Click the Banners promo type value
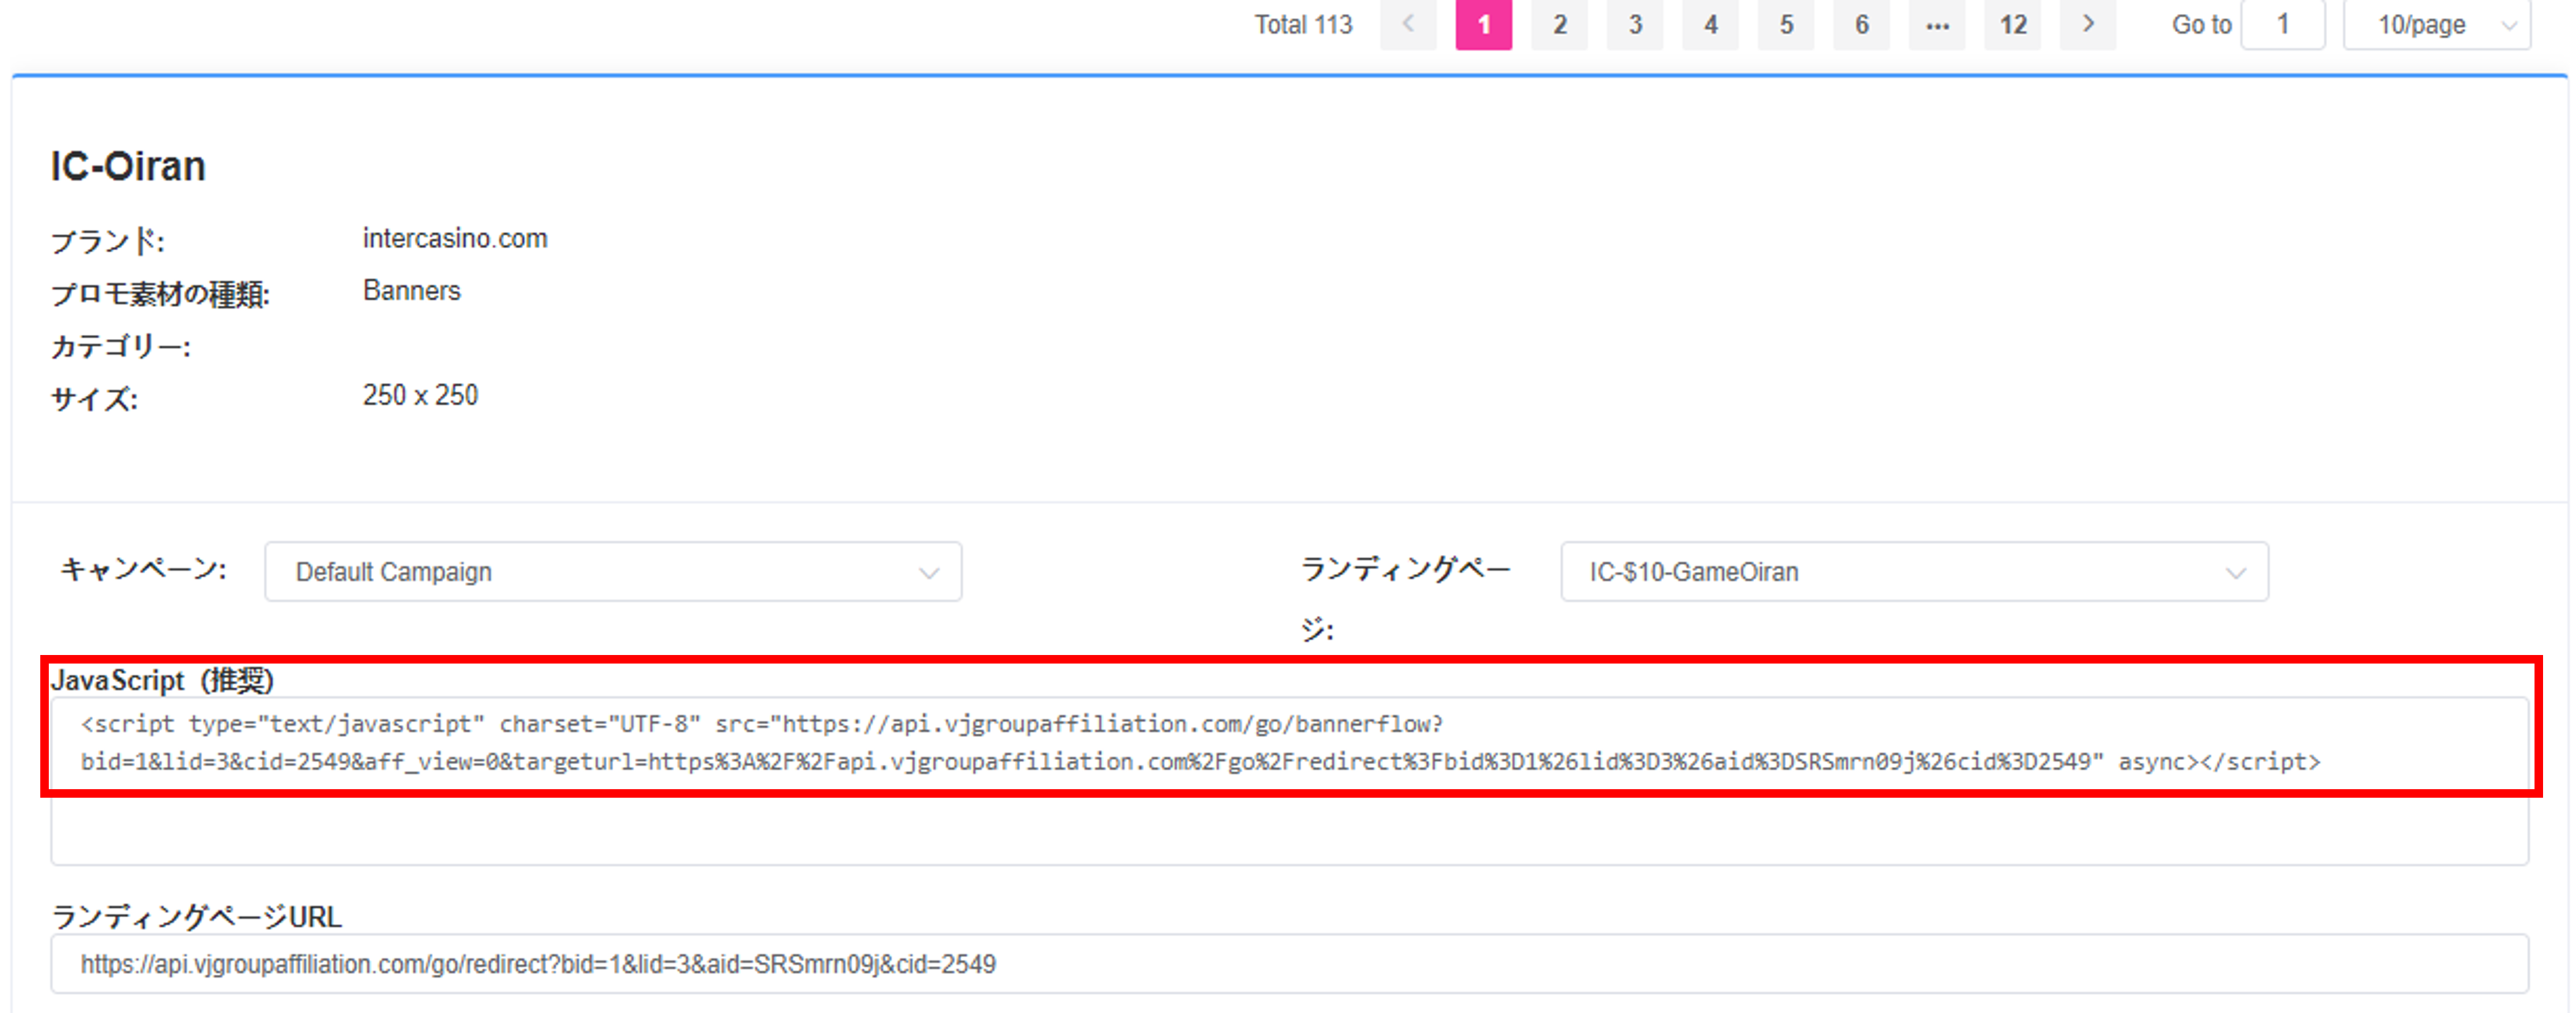Screen dimensions: 2576x1013 412,291
